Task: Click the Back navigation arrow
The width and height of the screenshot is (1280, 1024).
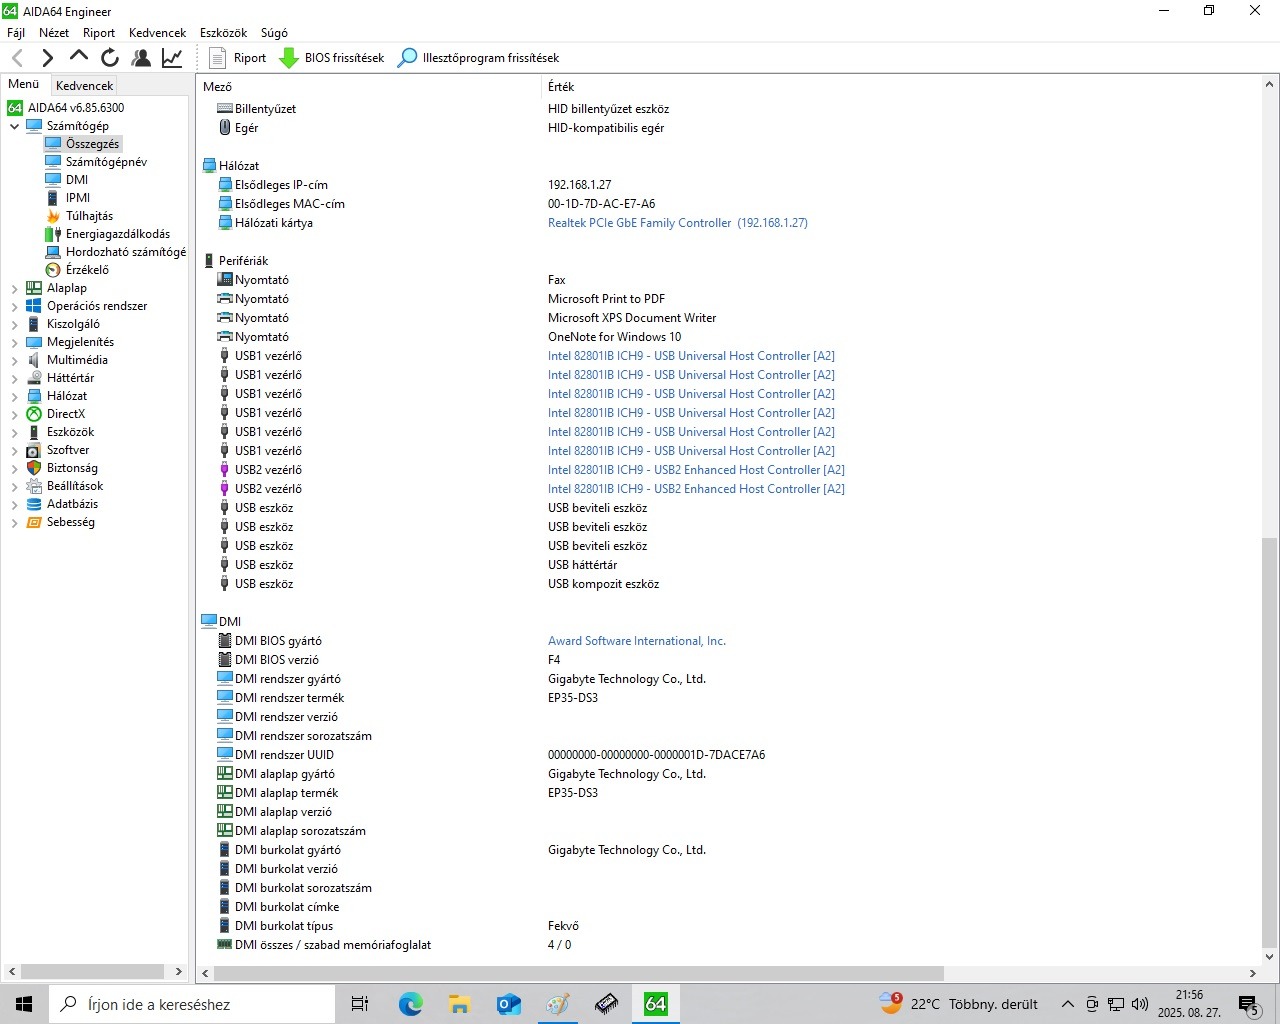Action: point(17,58)
